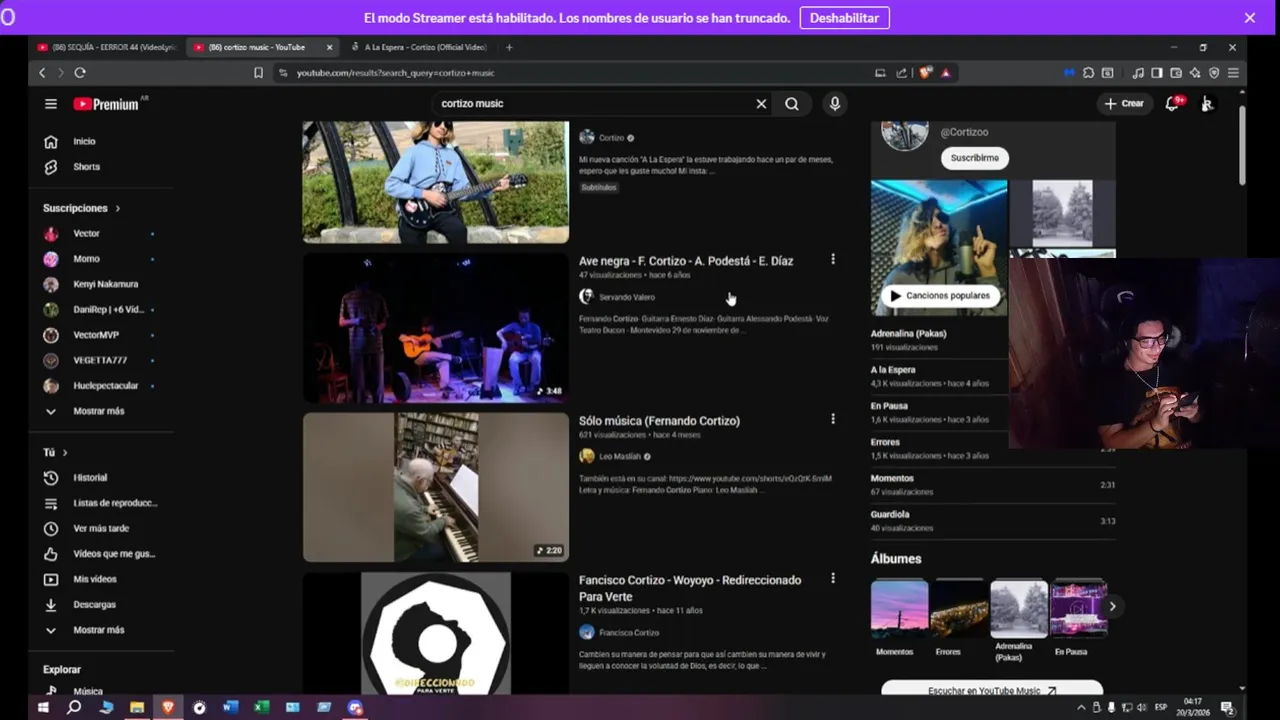The height and width of the screenshot is (720, 1280).
Task: Click the Crear button
Action: (x=1124, y=104)
